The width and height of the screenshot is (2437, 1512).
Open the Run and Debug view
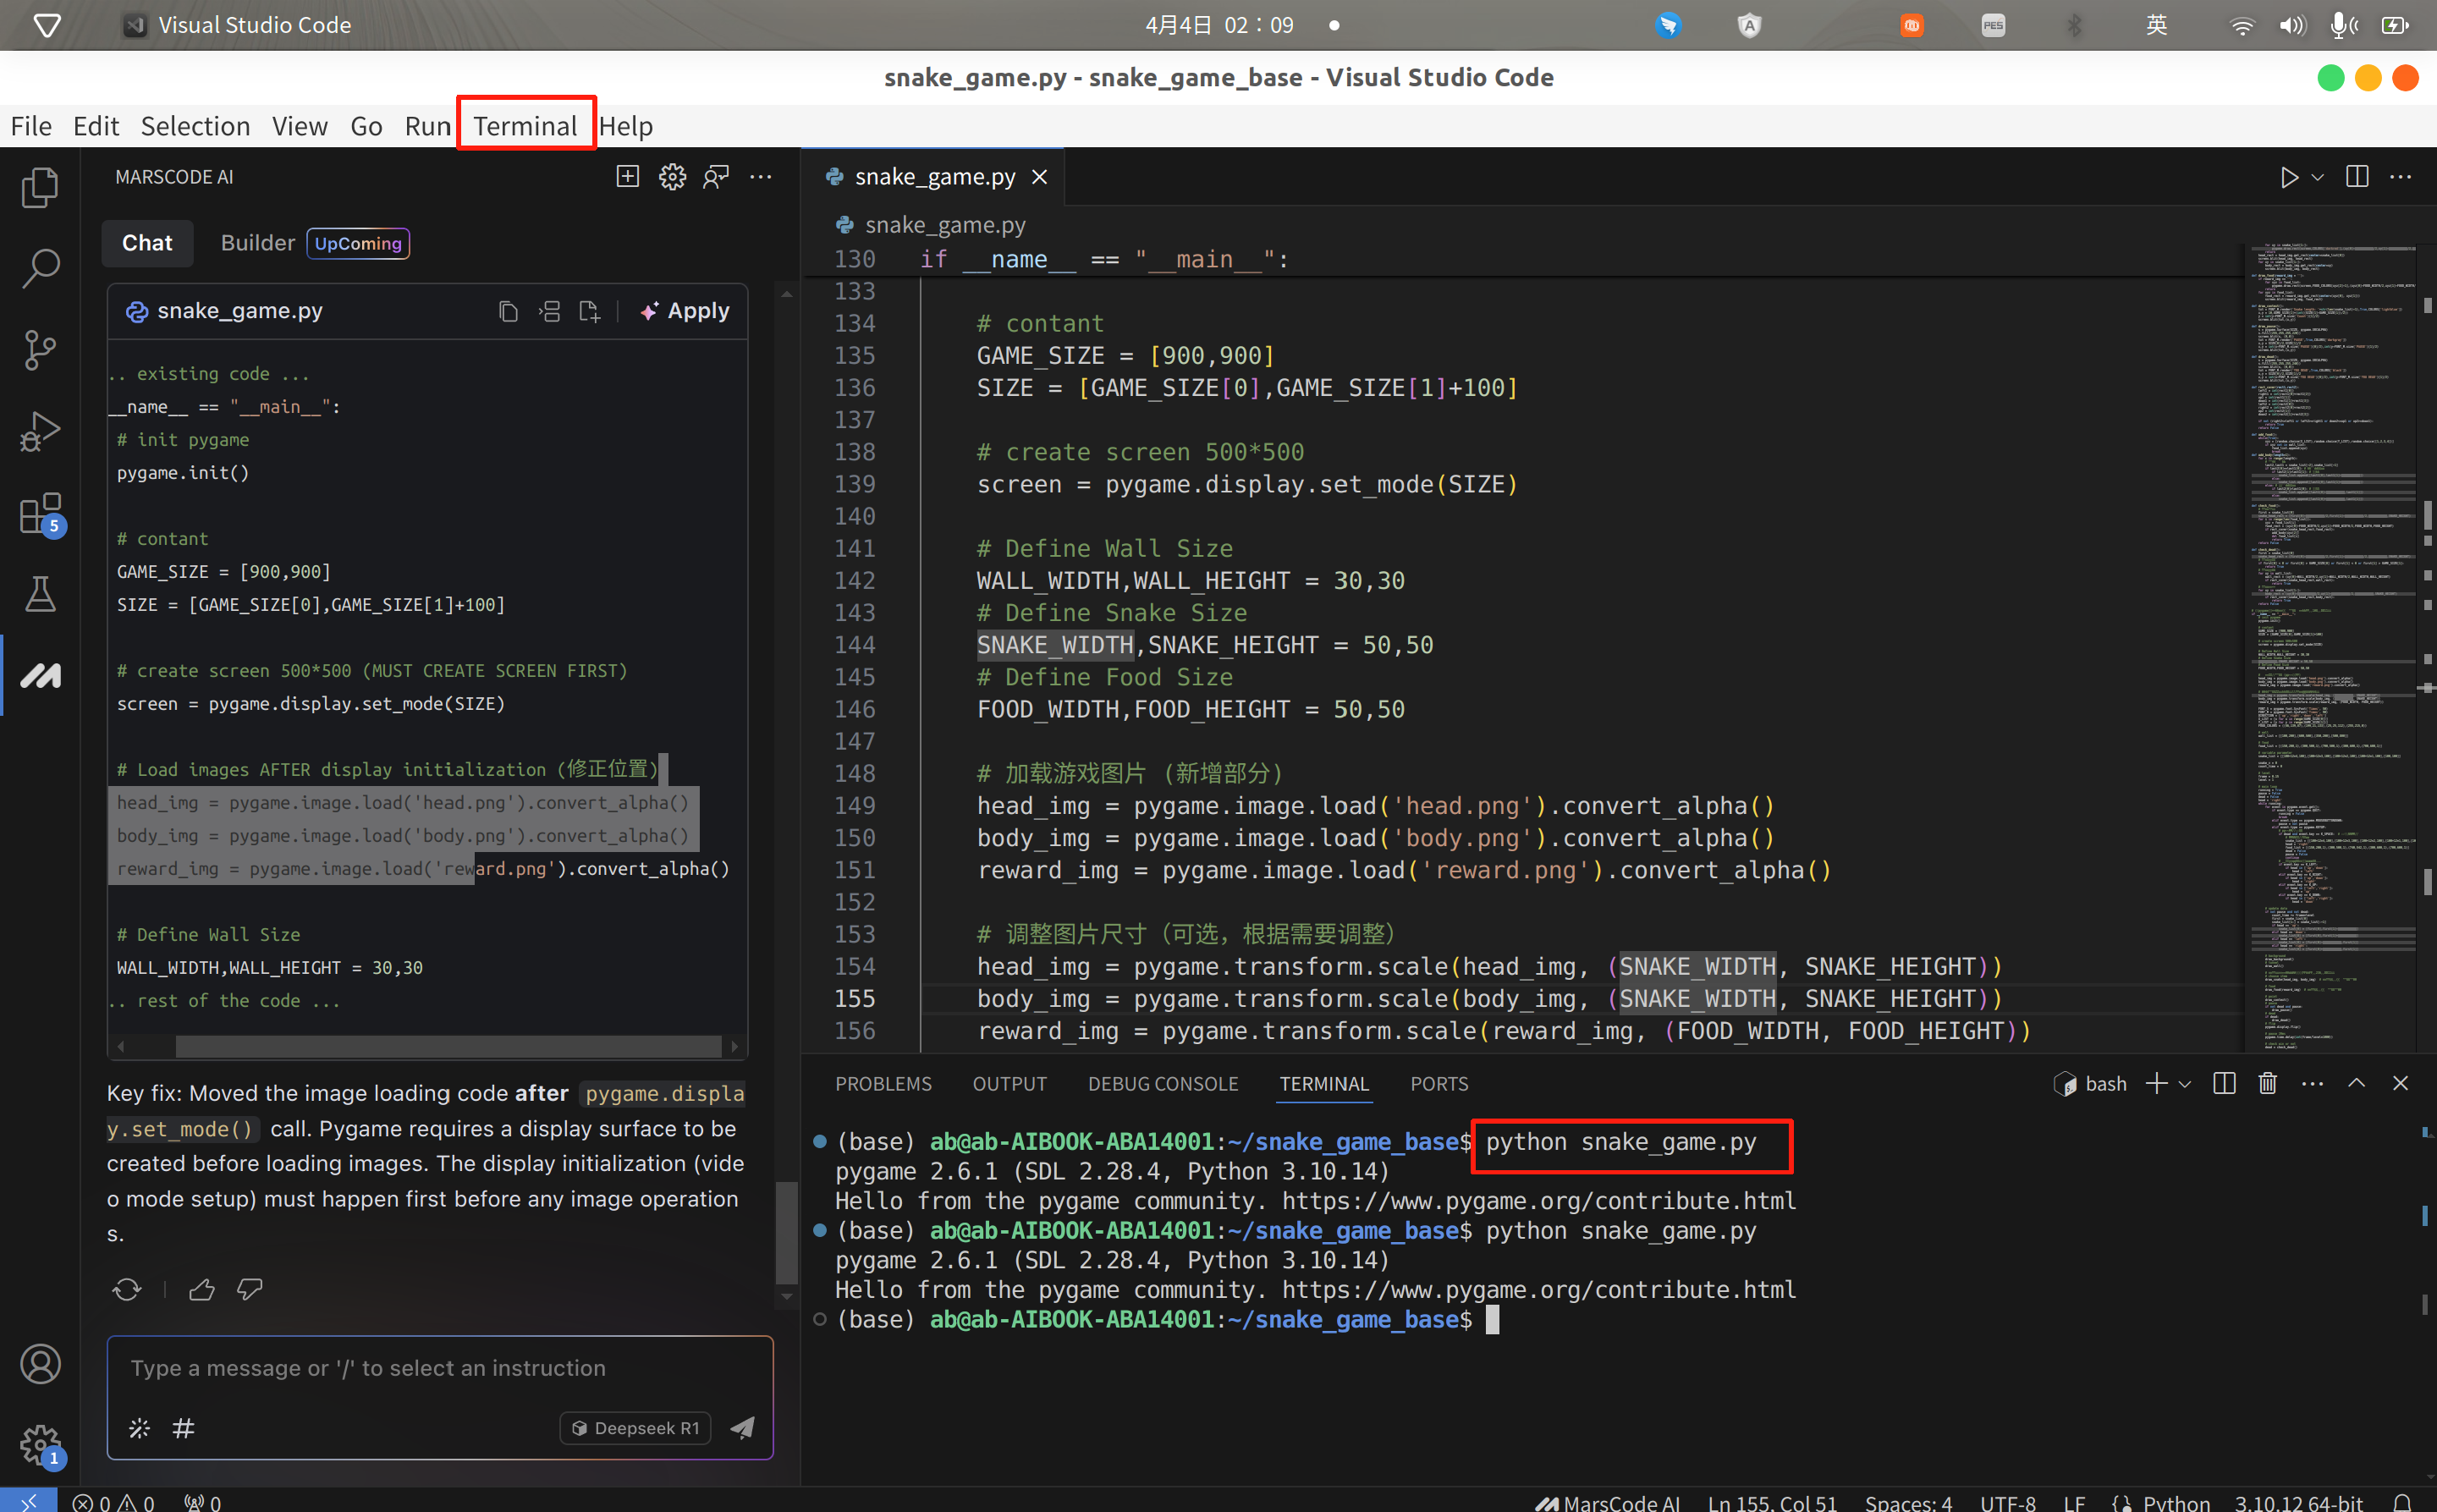(40, 431)
